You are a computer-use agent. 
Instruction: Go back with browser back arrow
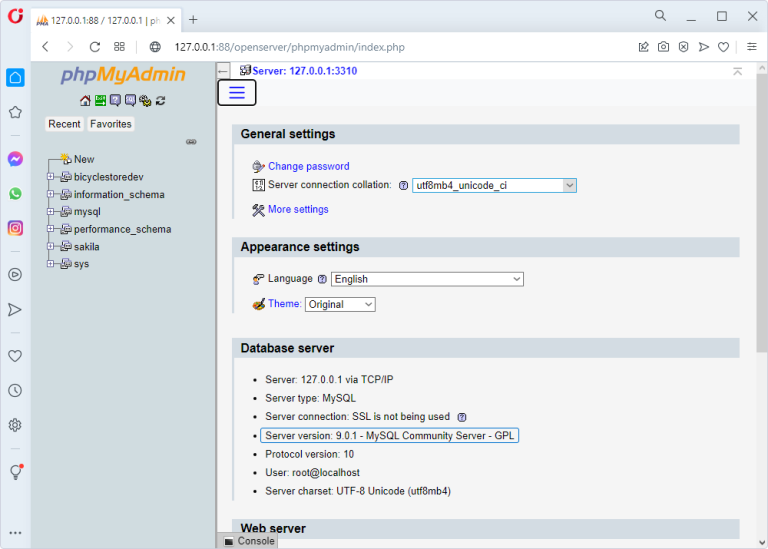coord(46,47)
